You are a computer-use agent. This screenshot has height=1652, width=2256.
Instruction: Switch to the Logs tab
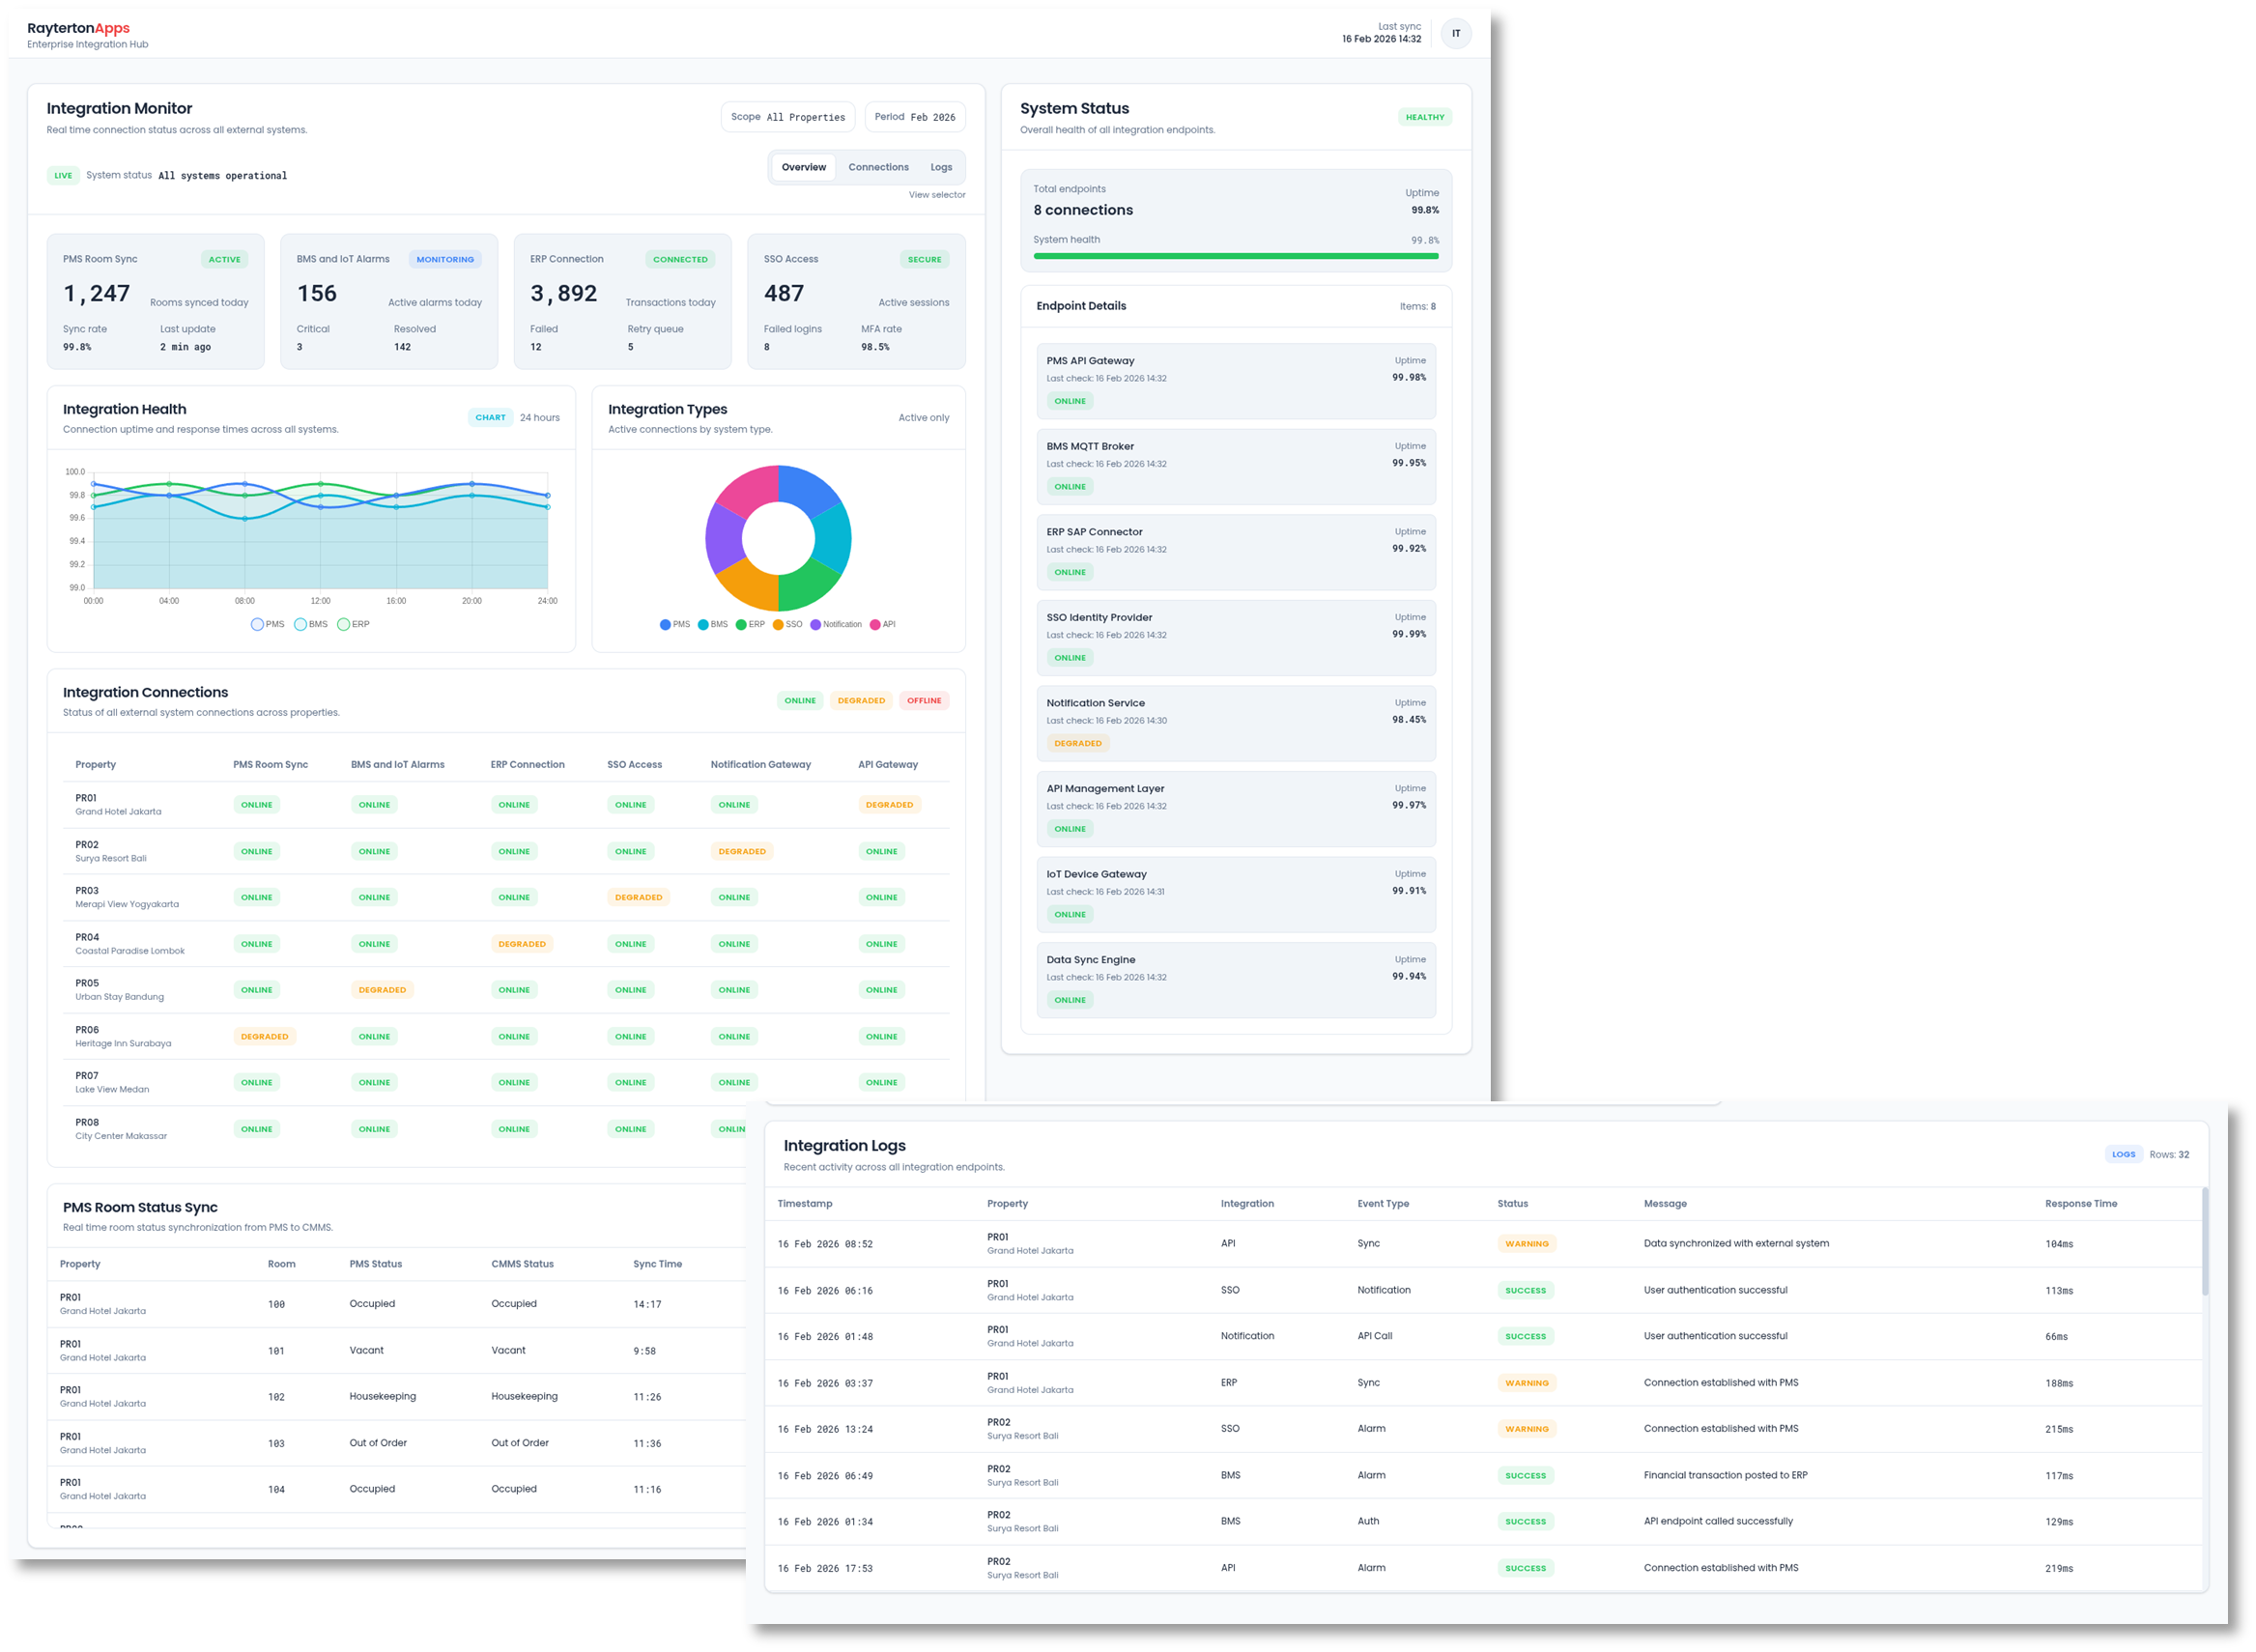tap(939, 167)
